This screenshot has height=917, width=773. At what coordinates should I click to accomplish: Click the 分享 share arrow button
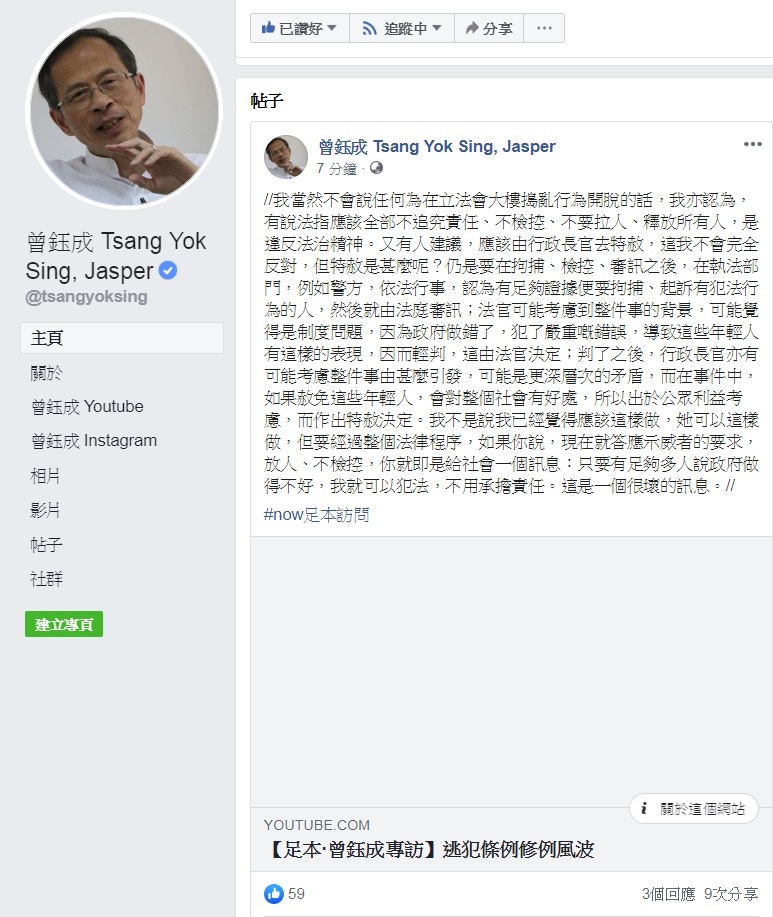pyautogui.click(x=489, y=28)
